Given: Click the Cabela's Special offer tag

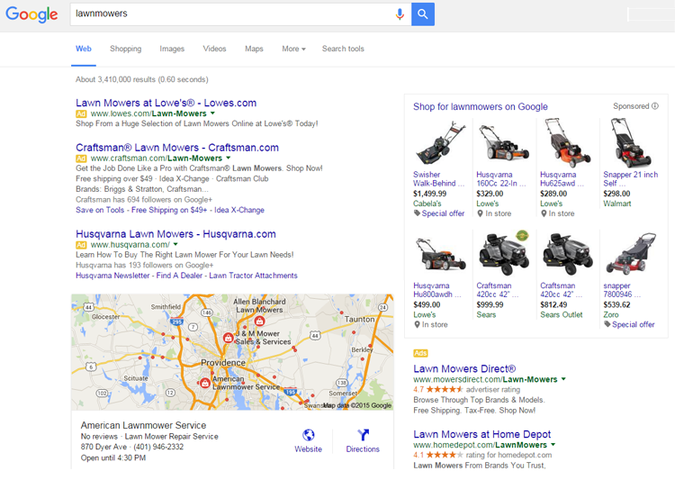Looking at the screenshot, I should pyautogui.click(x=439, y=214).
